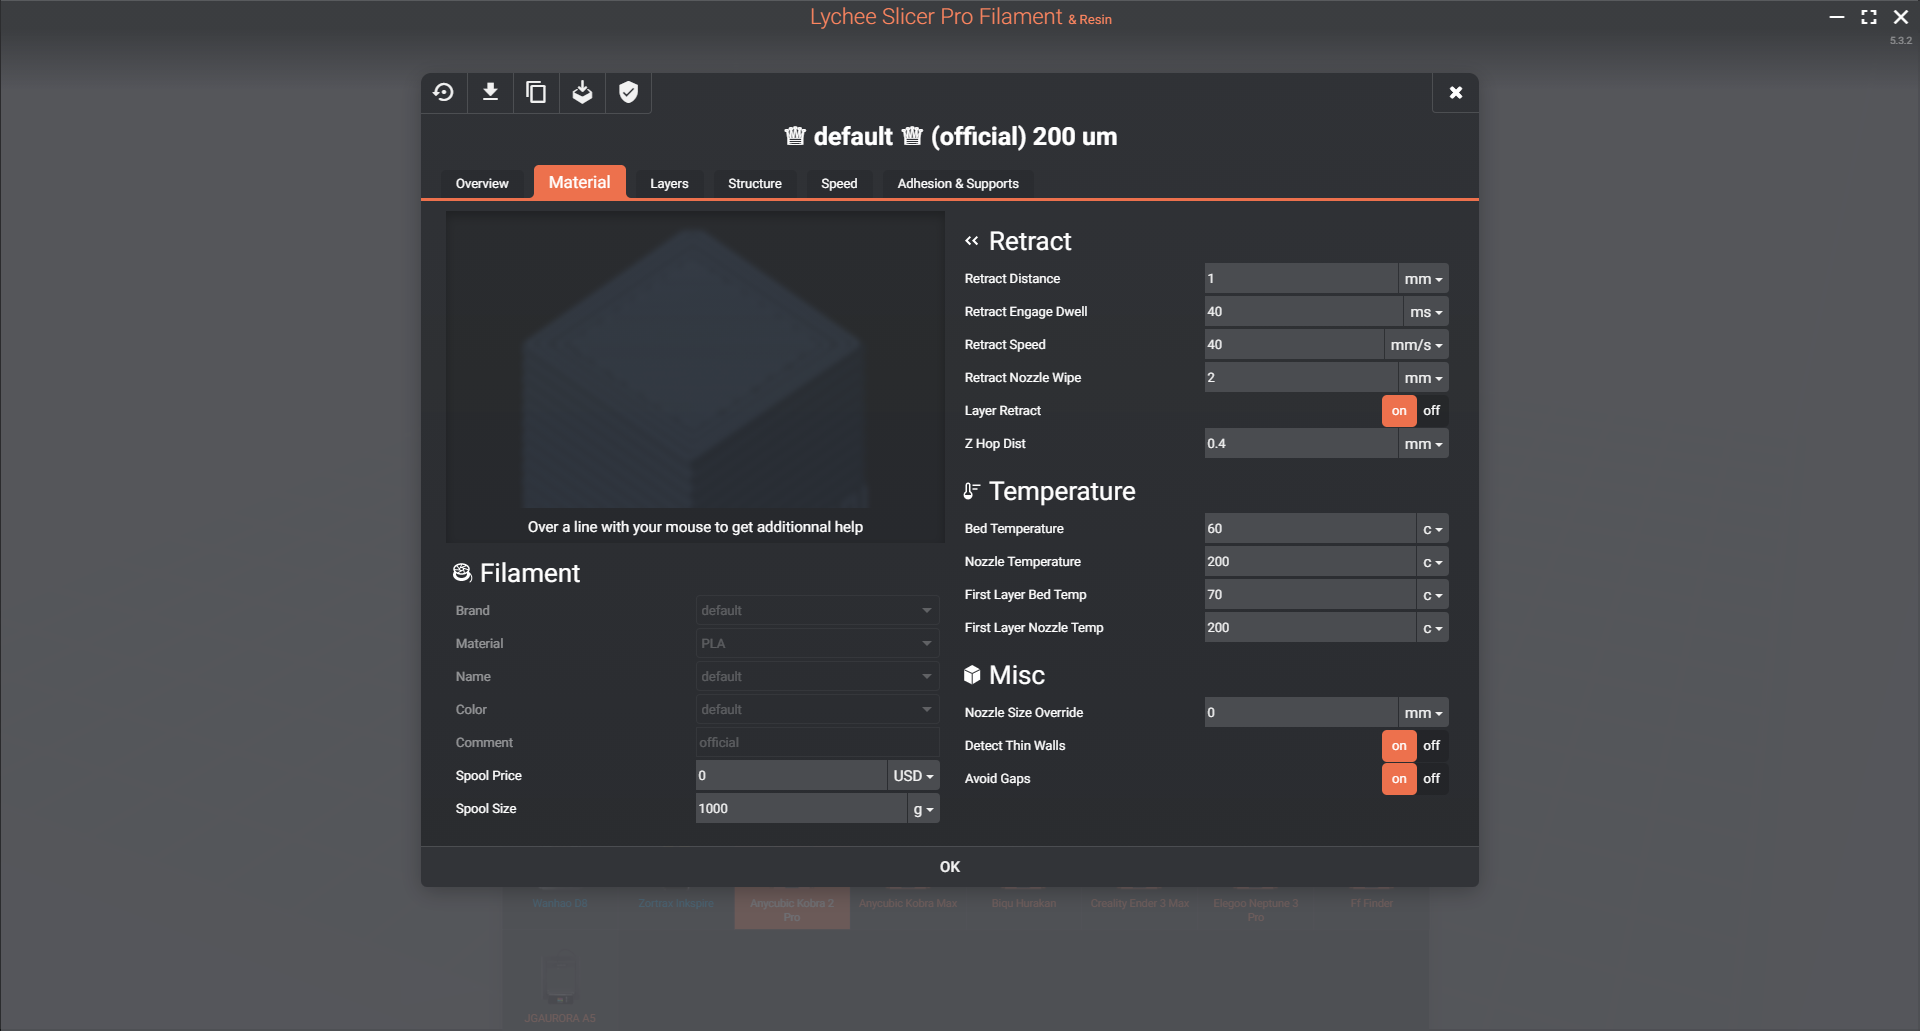Duplicate the profile using the copy icon
The height and width of the screenshot is (1031, 1920).
536,92
